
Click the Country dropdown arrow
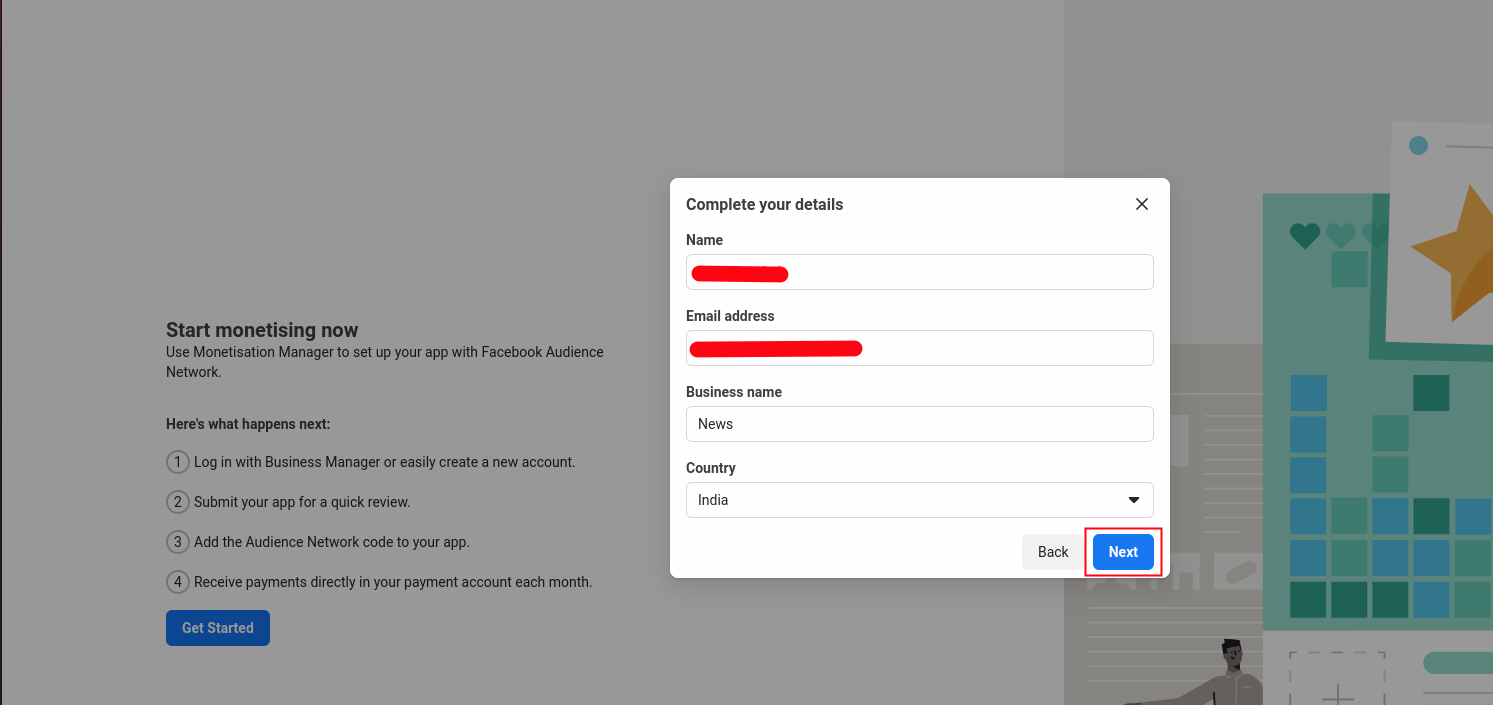[x=1134, y=500]
